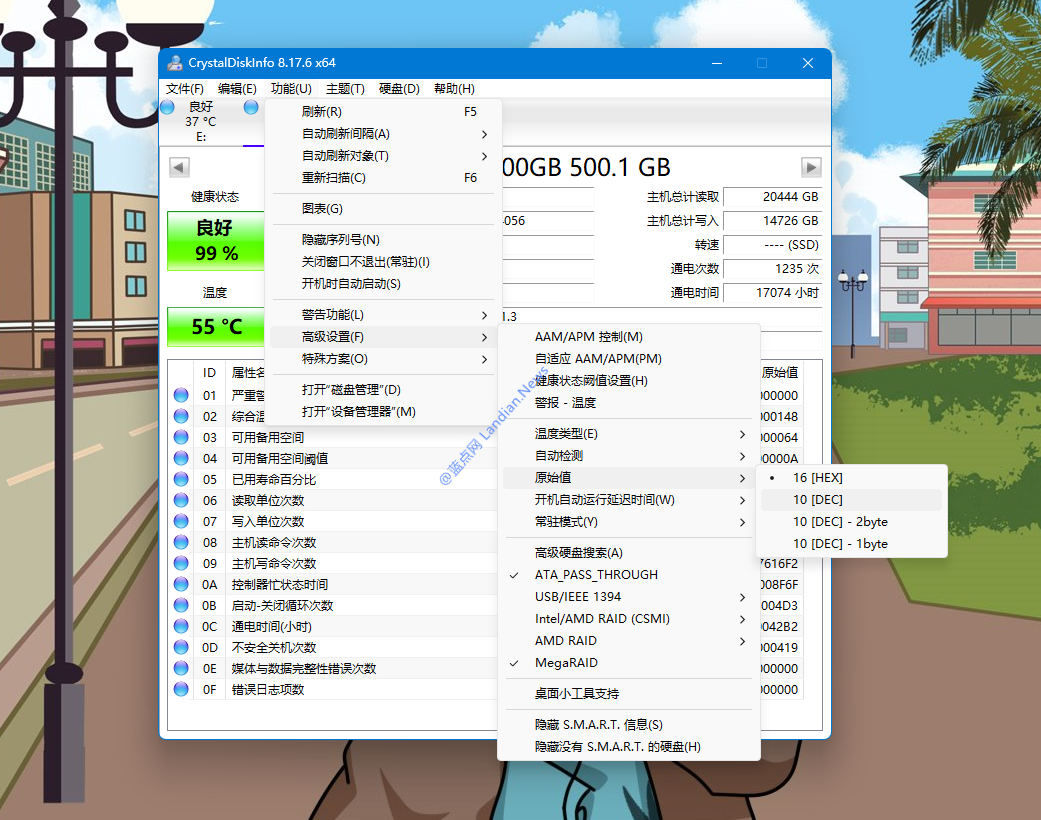Viewport: 1041px width, 820px height.
Task: Click the status orb for 06 读取单位次数
Action: point(181,500)
